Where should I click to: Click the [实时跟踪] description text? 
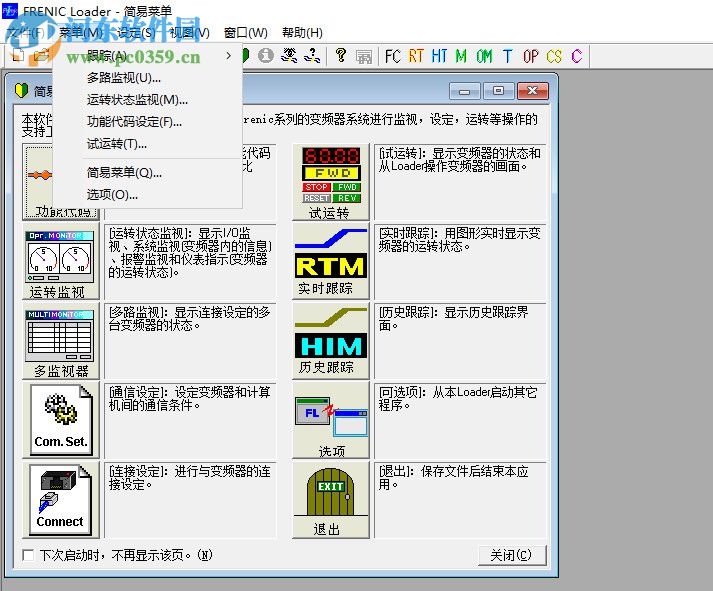(x=460, y=240)
